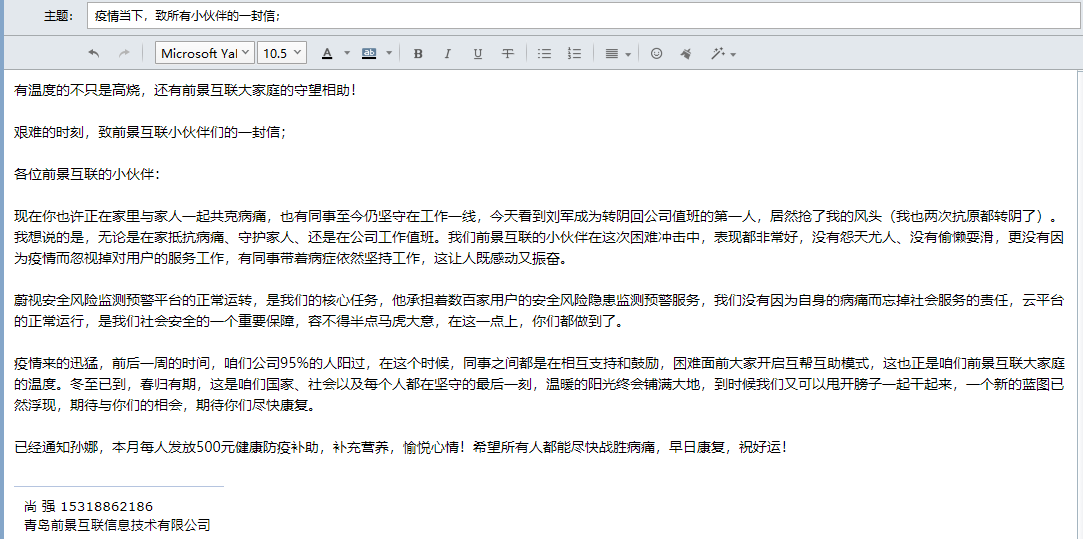Toggle strikethrough formatting
Image resolution: width=1083 pixels, height=539 pixels.
[x=508, y=53]
